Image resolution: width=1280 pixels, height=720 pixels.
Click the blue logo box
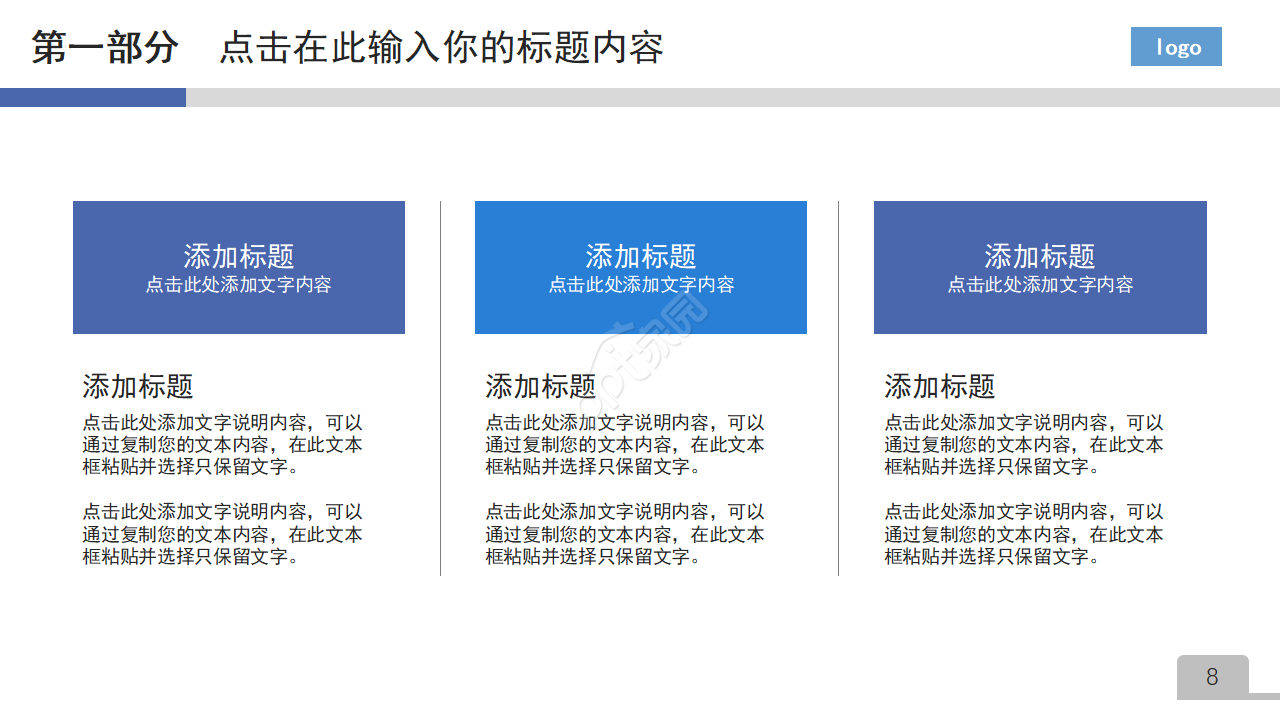click(x=1176, y=47)
